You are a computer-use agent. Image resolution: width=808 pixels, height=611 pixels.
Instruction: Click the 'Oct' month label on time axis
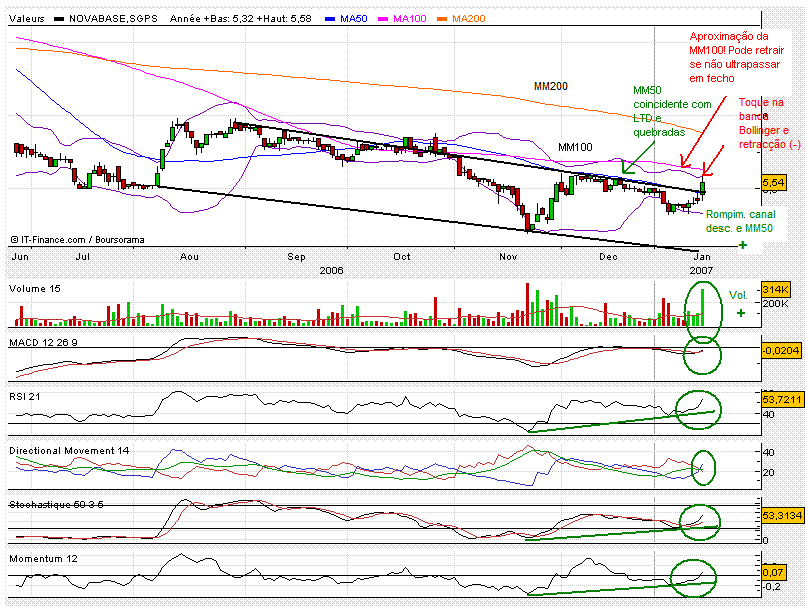(x=401, y=257)
